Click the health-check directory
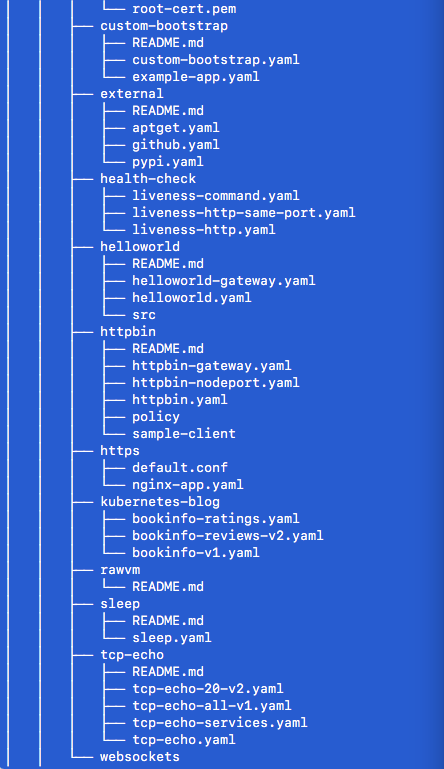The image size is (444, 769). (x=148, y=179)
